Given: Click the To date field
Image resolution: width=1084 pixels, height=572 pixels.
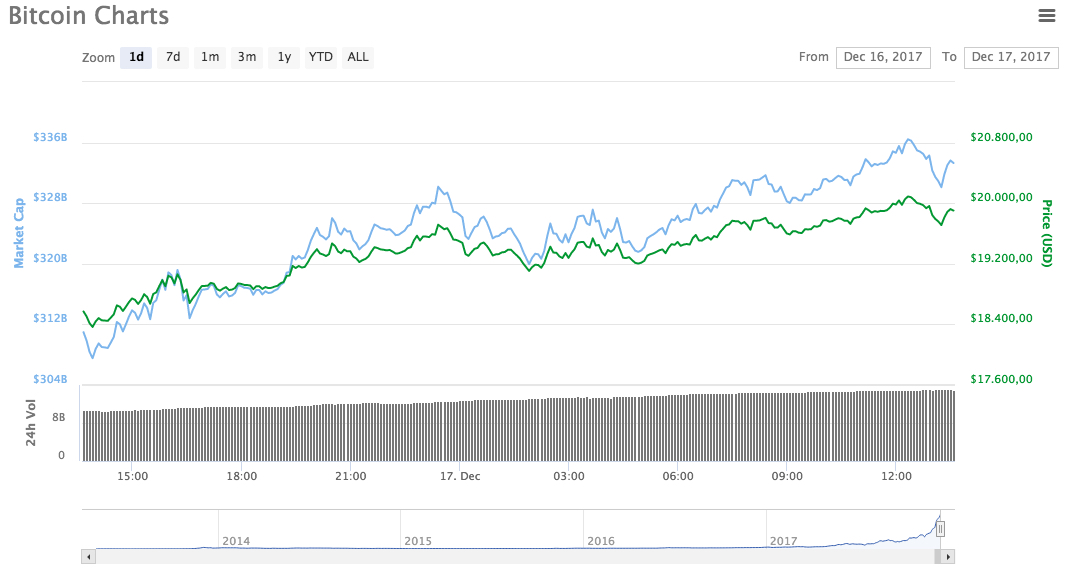Looking at the screenshot, I should 1011,57.
